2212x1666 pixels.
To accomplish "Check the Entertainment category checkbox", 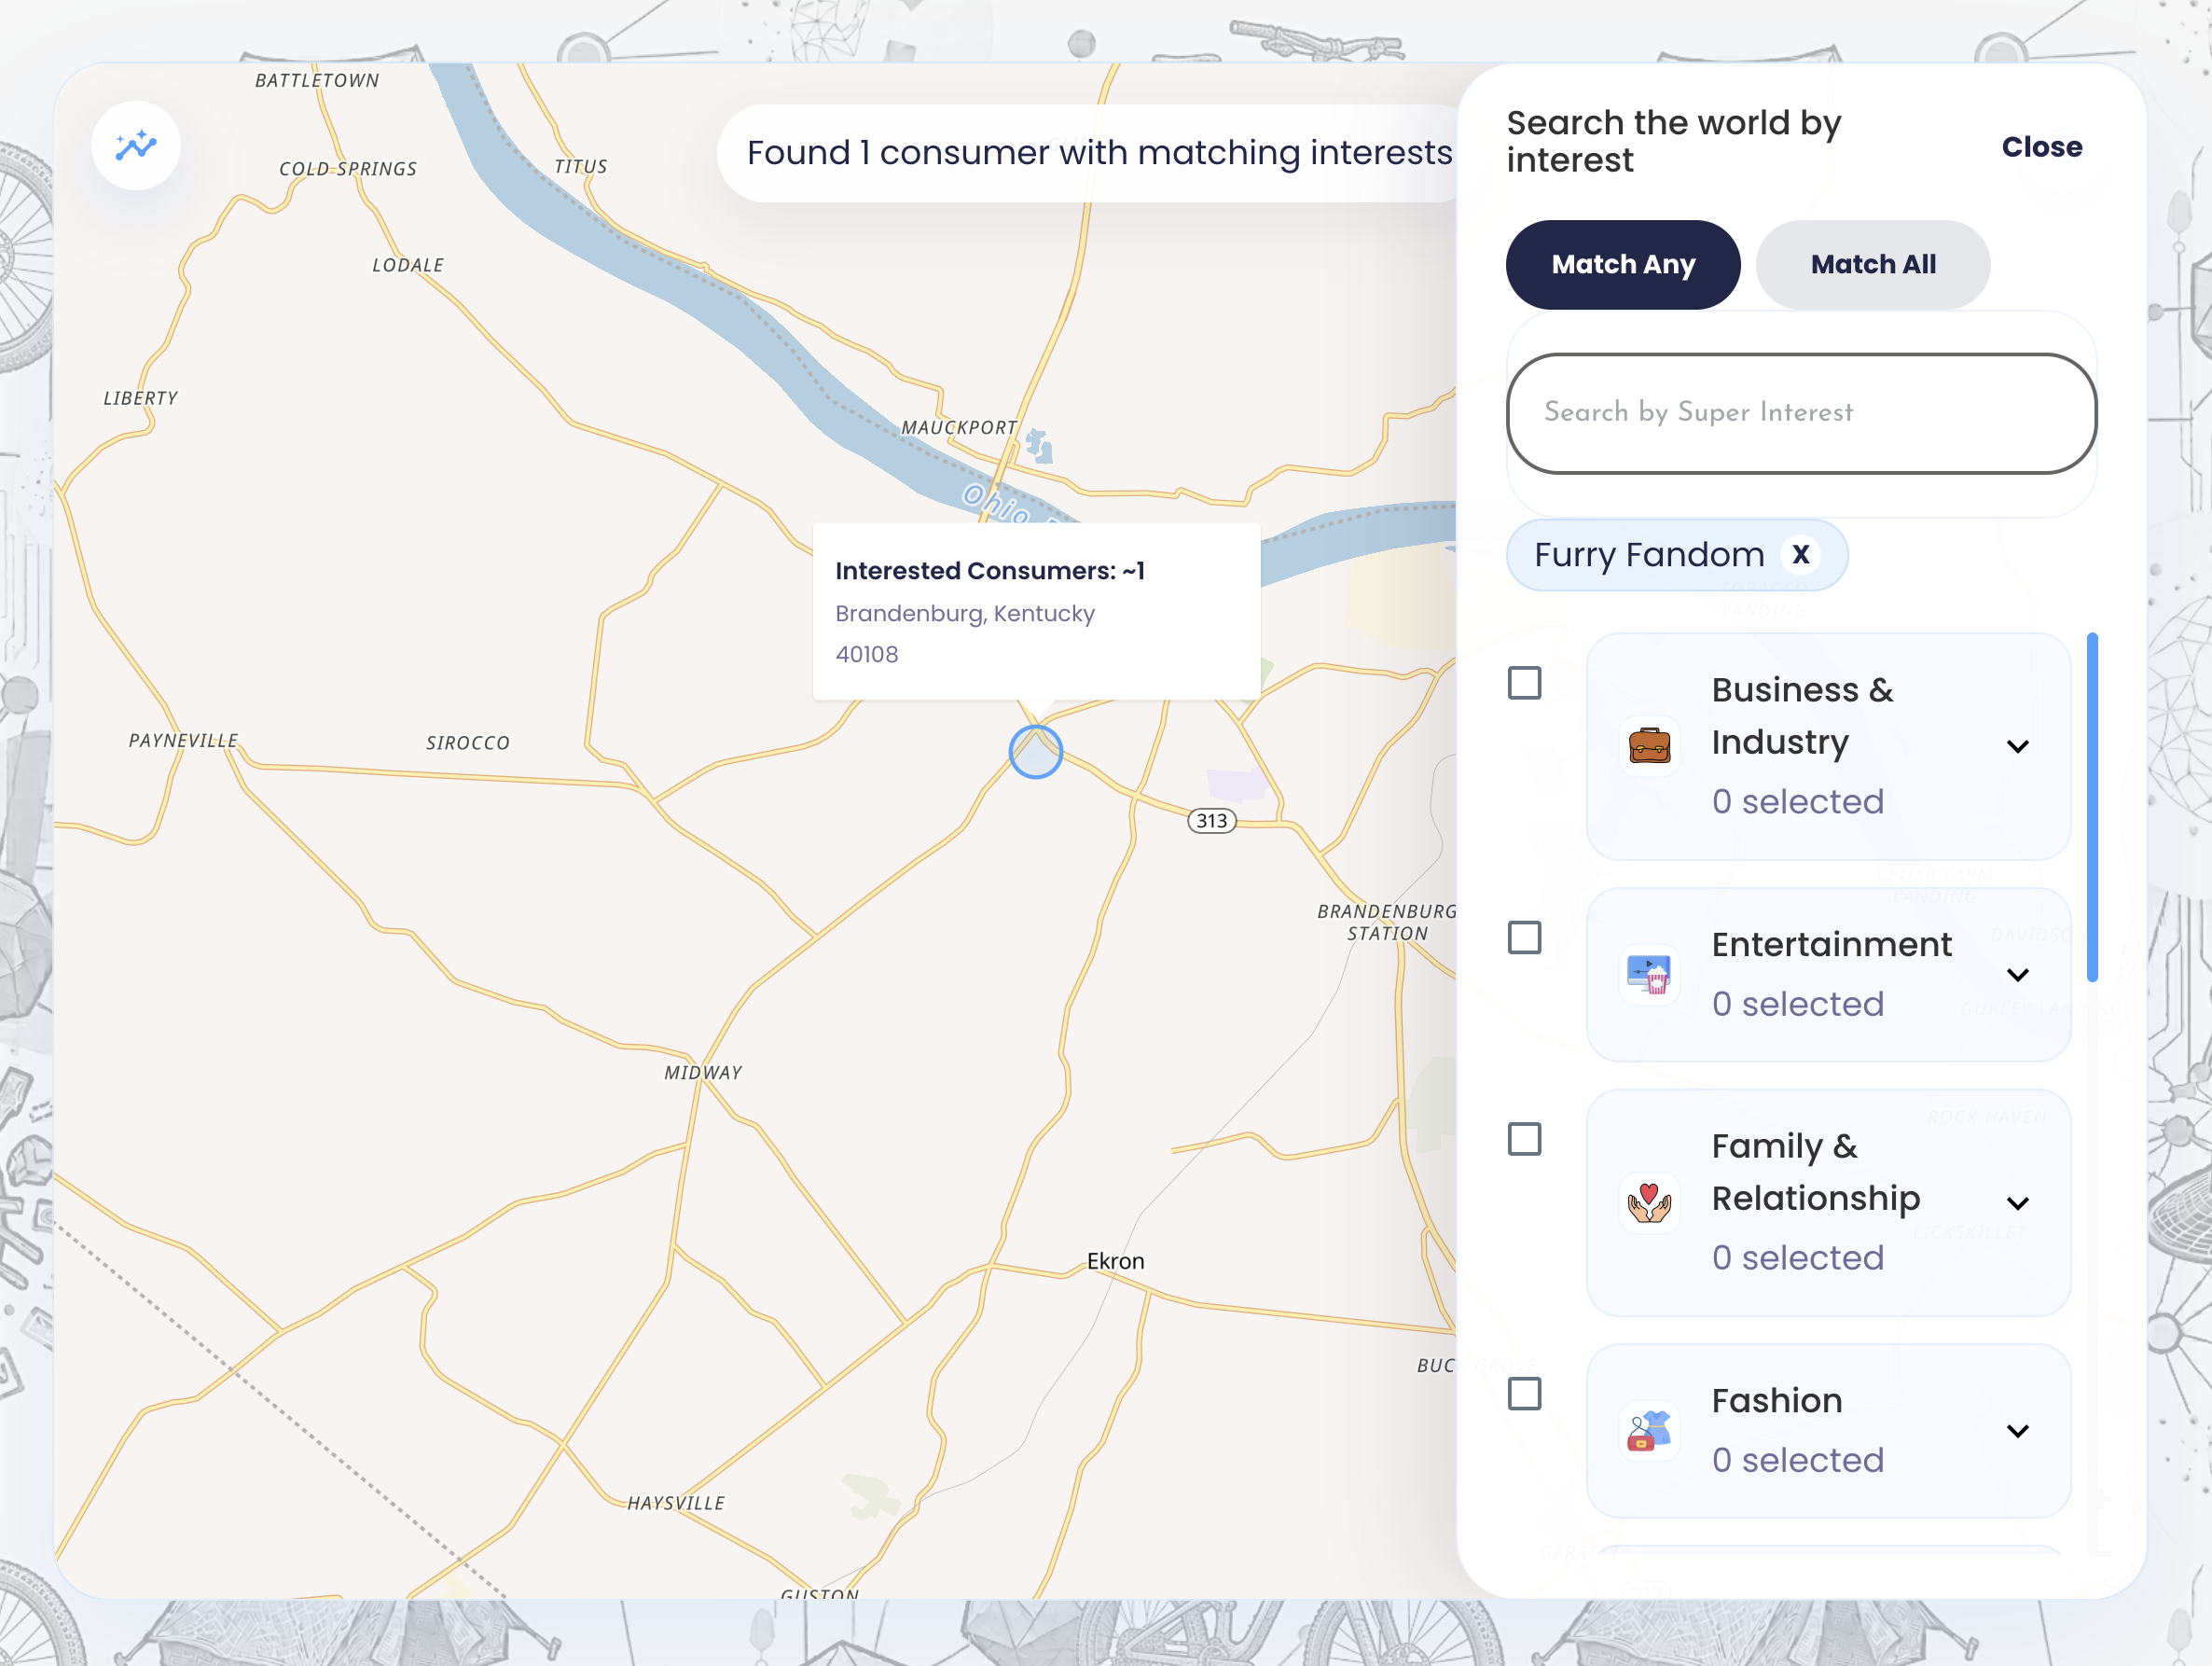I will pos(1524,938).
